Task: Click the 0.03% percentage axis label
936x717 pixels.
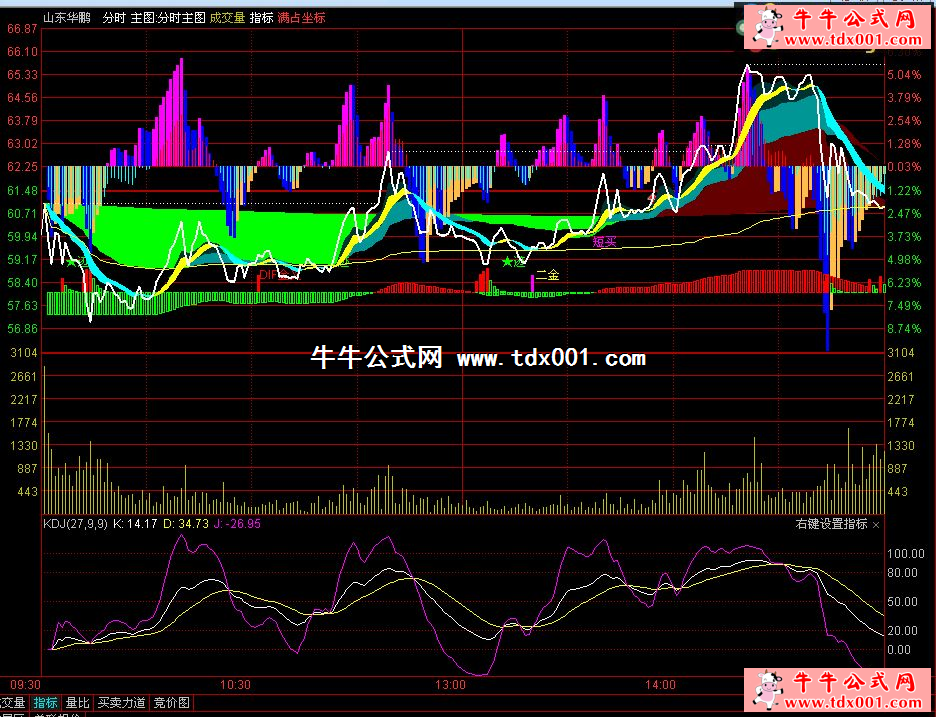Action: click(x=905, y=167)
